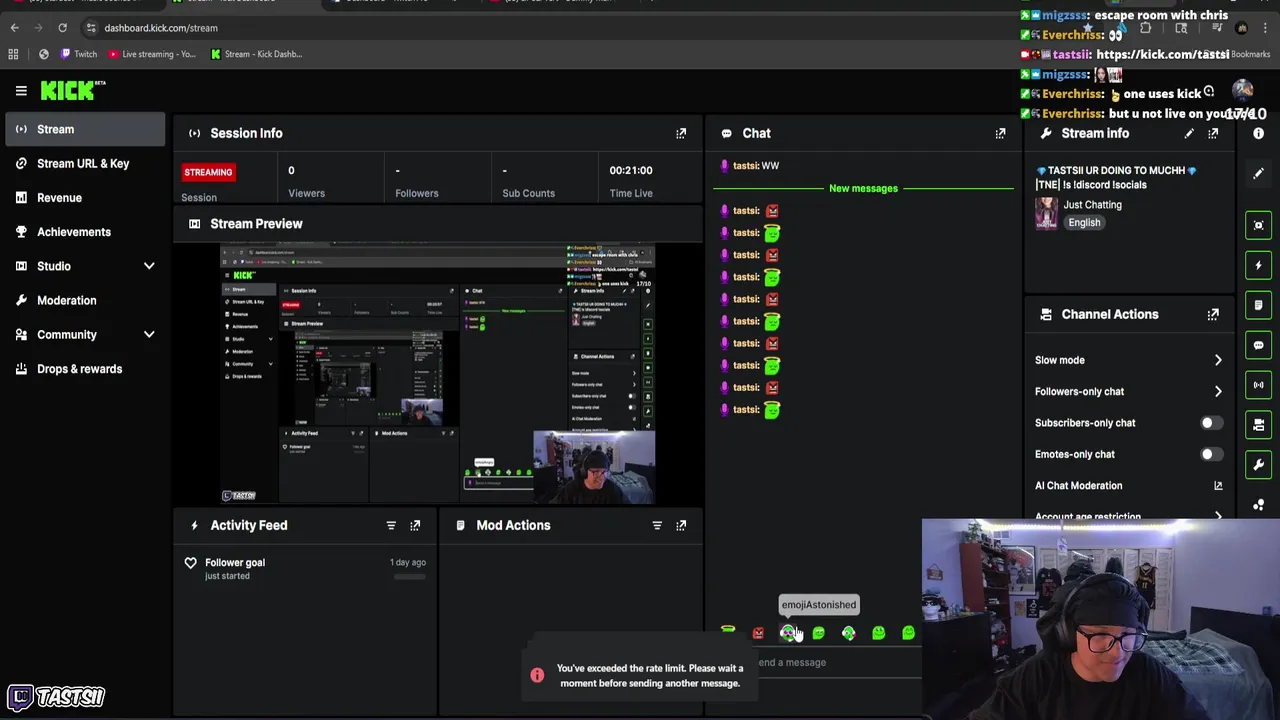The height and width of the screenshot is (720, 1280).
Task: Click the Follower goal progress bar
Action: point(410,576)
